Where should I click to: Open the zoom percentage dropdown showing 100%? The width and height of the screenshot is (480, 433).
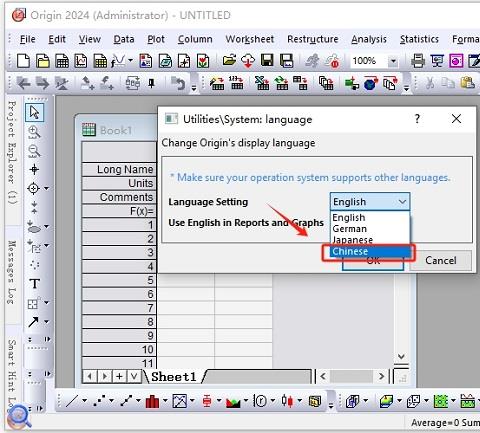point(393,61)
